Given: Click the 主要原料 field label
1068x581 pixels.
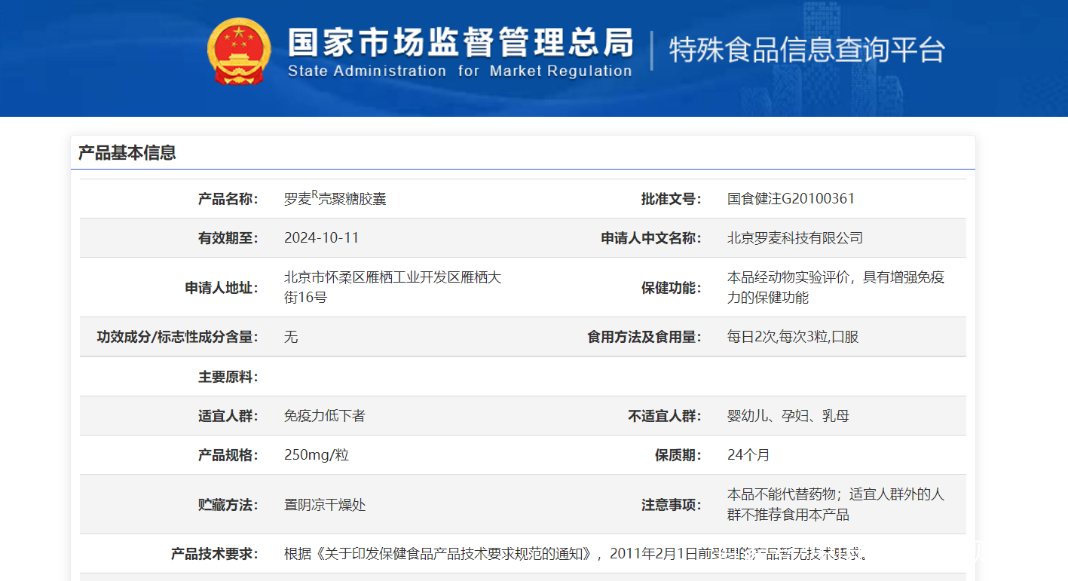Looking at the screenshot, I should (228, 377).
